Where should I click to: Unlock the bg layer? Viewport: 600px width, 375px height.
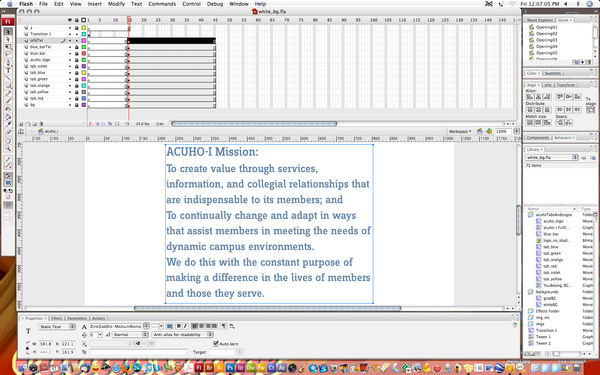click(x=77, y=105)
